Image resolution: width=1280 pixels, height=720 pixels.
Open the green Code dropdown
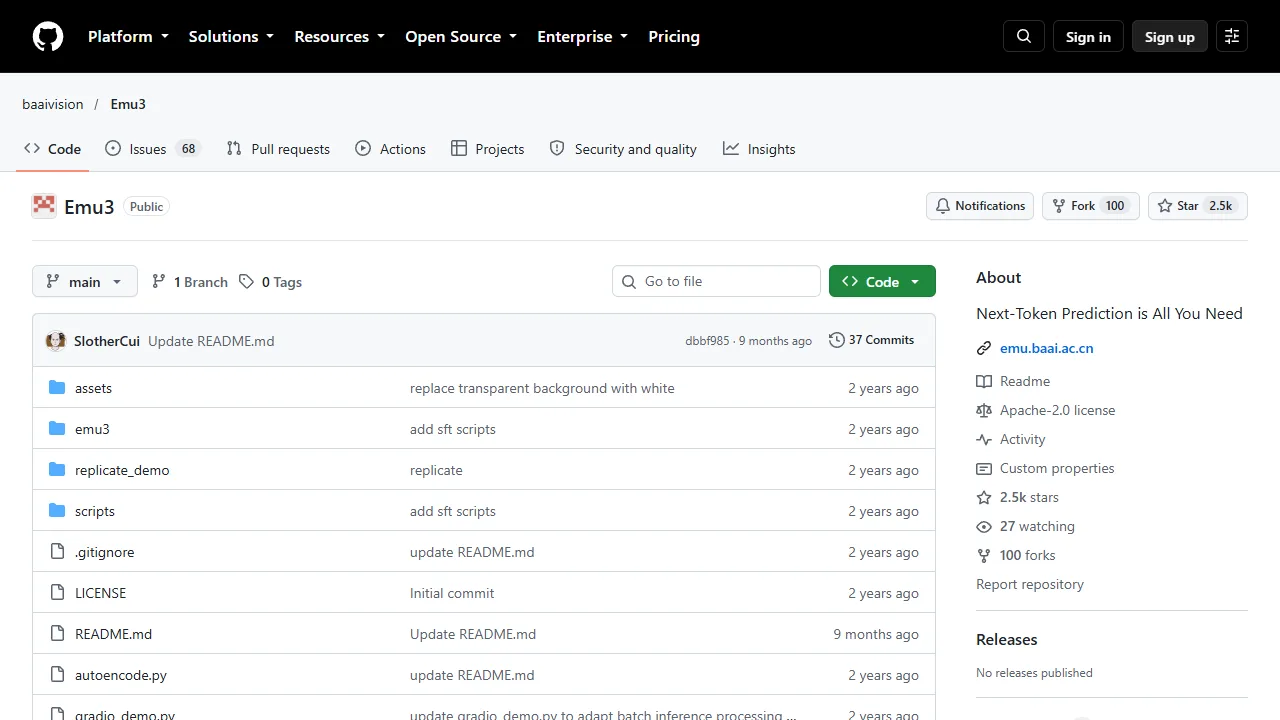click(x=882, y=282)
